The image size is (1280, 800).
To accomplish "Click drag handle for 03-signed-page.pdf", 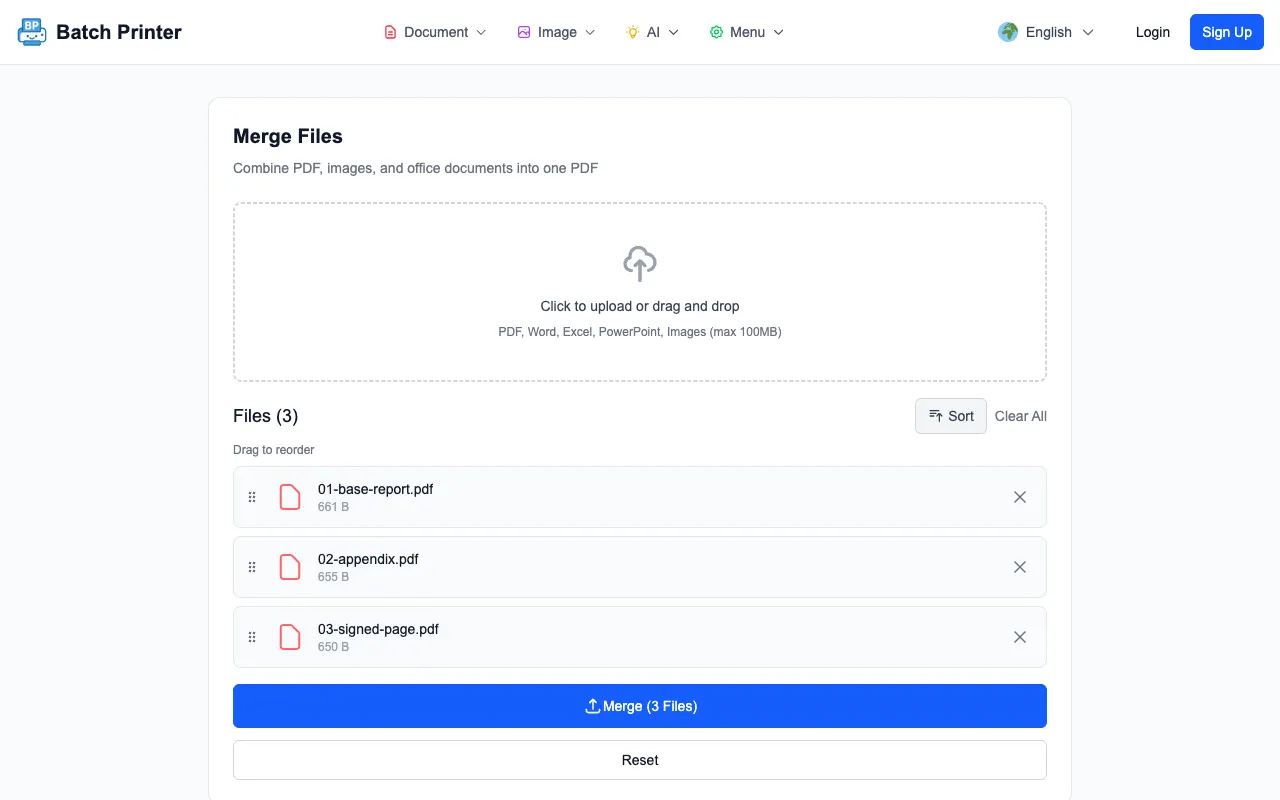I will 252,637.
